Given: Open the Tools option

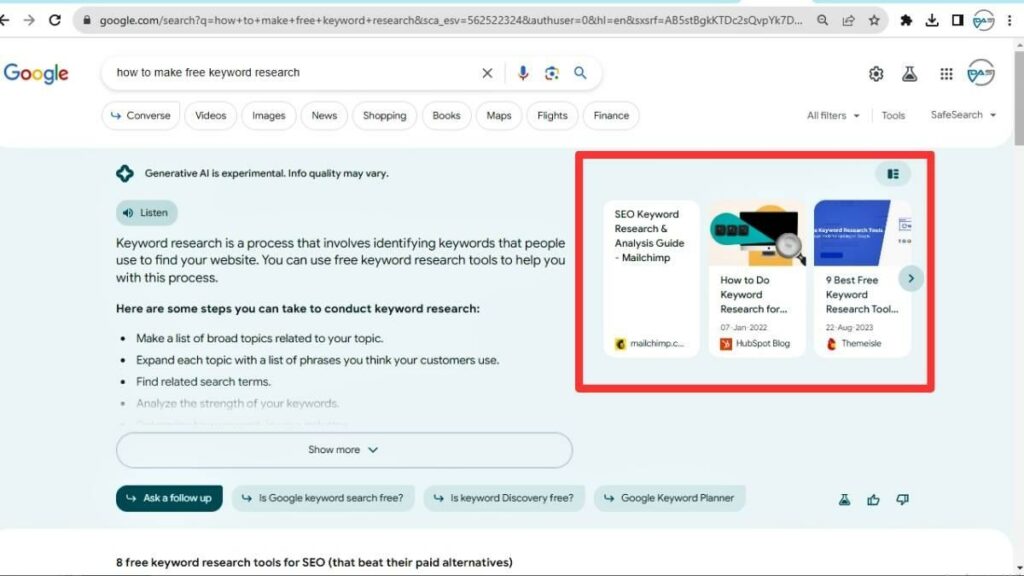Looking at the screenshot, I should click(893, 116).
